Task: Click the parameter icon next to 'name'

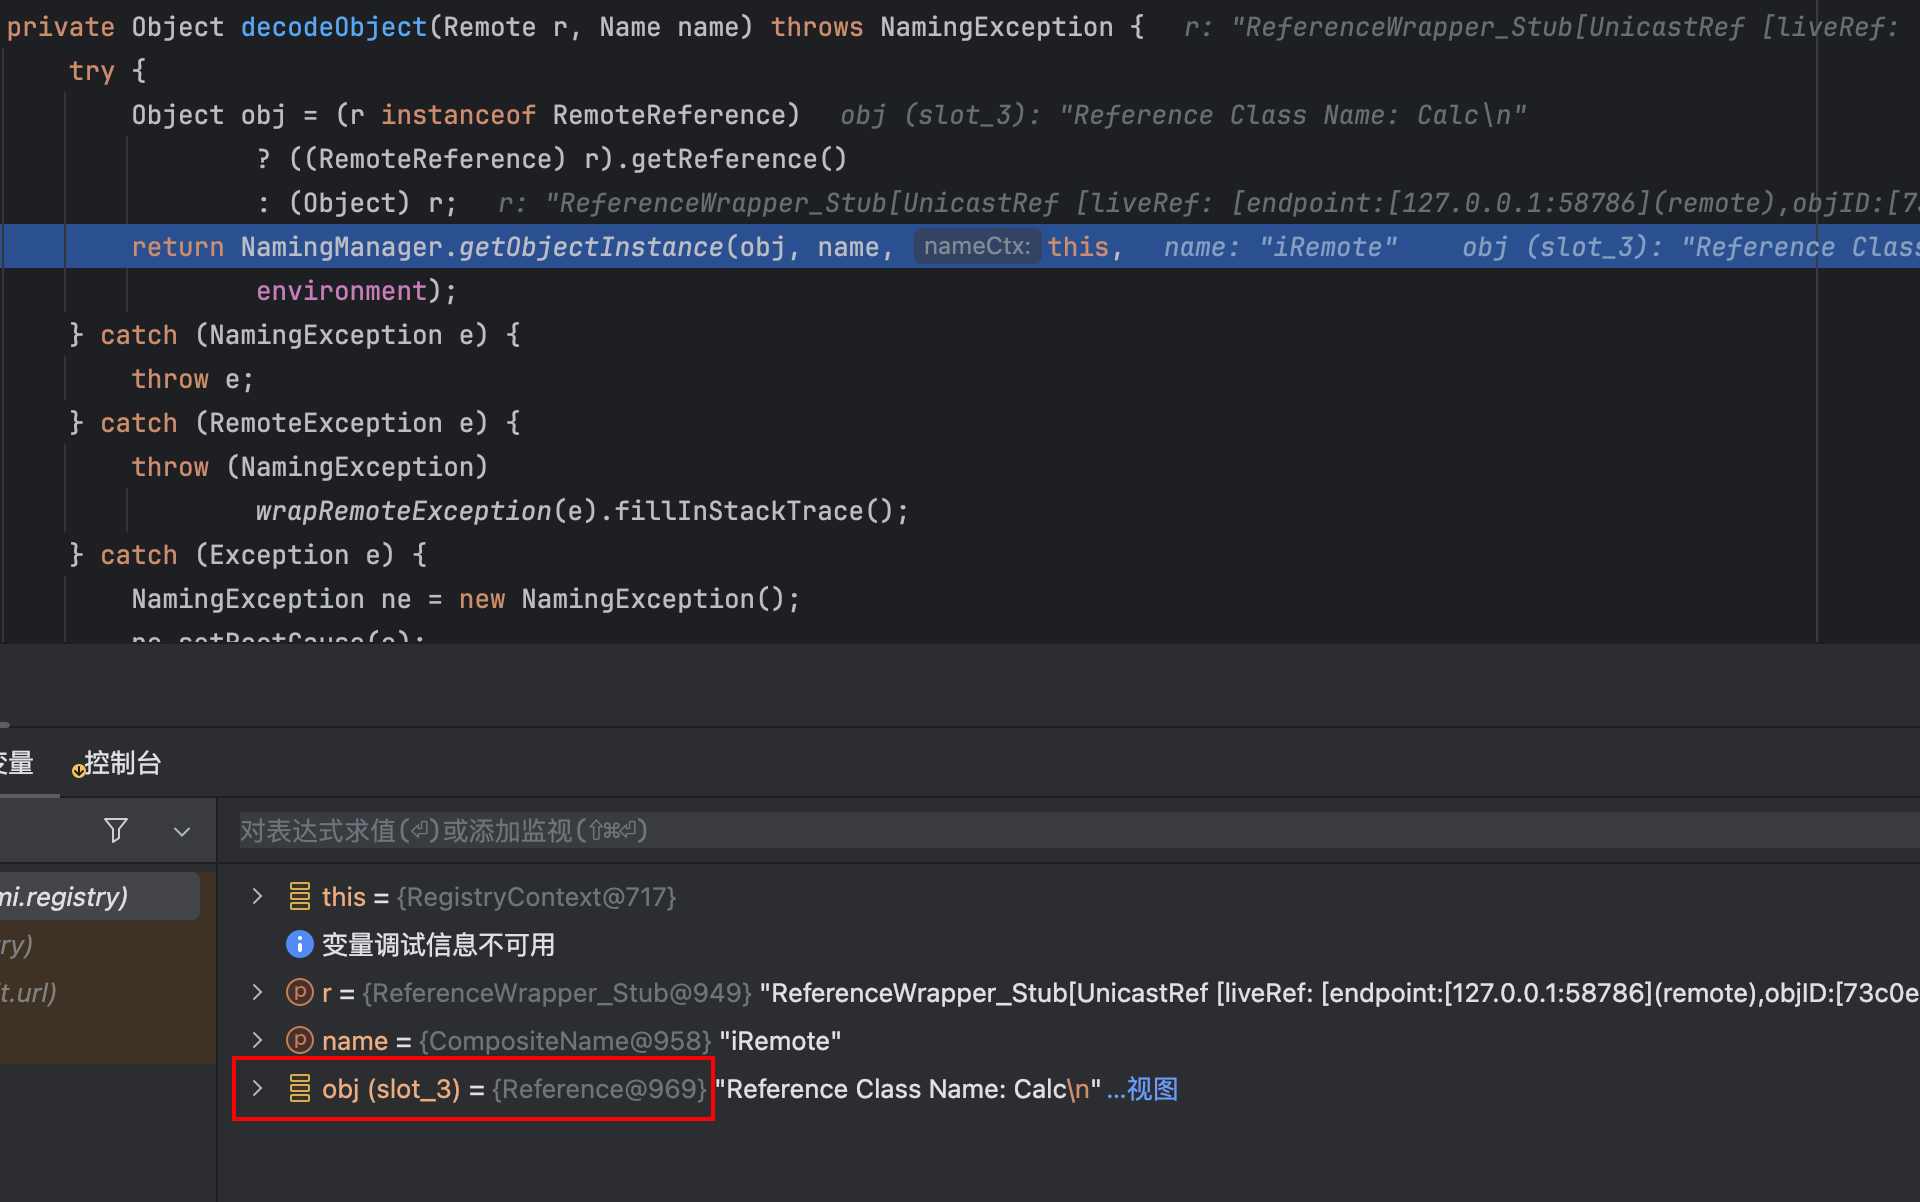Action: point(299,1040)
